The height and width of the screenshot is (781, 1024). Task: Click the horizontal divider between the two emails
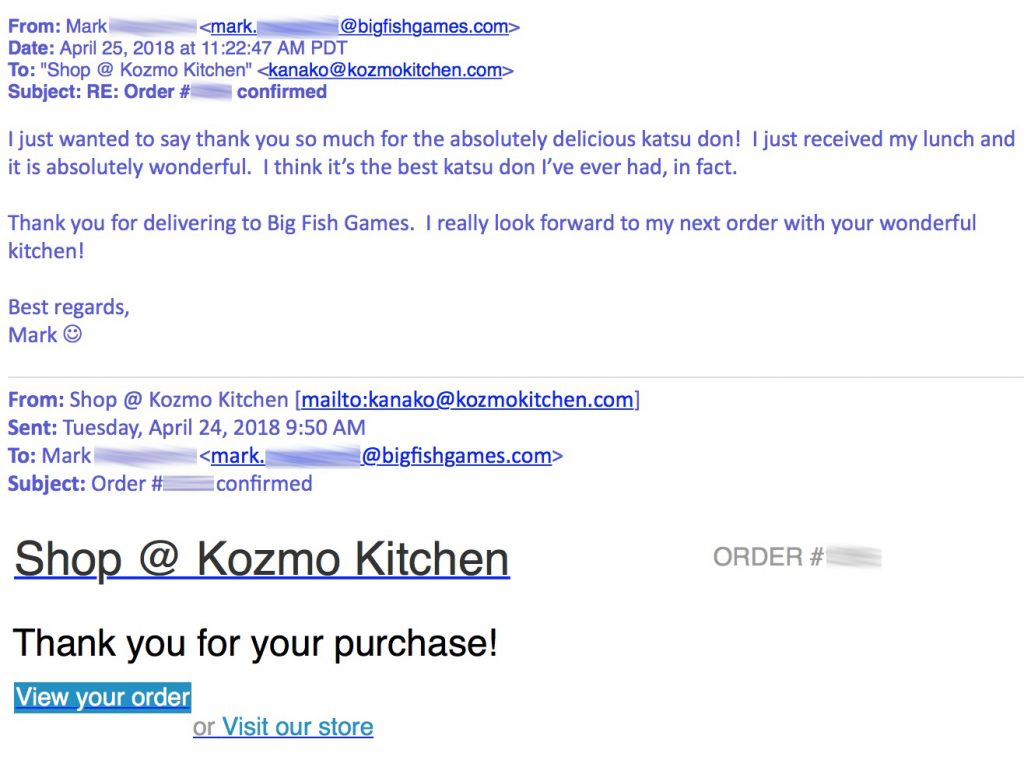[515, 377]
